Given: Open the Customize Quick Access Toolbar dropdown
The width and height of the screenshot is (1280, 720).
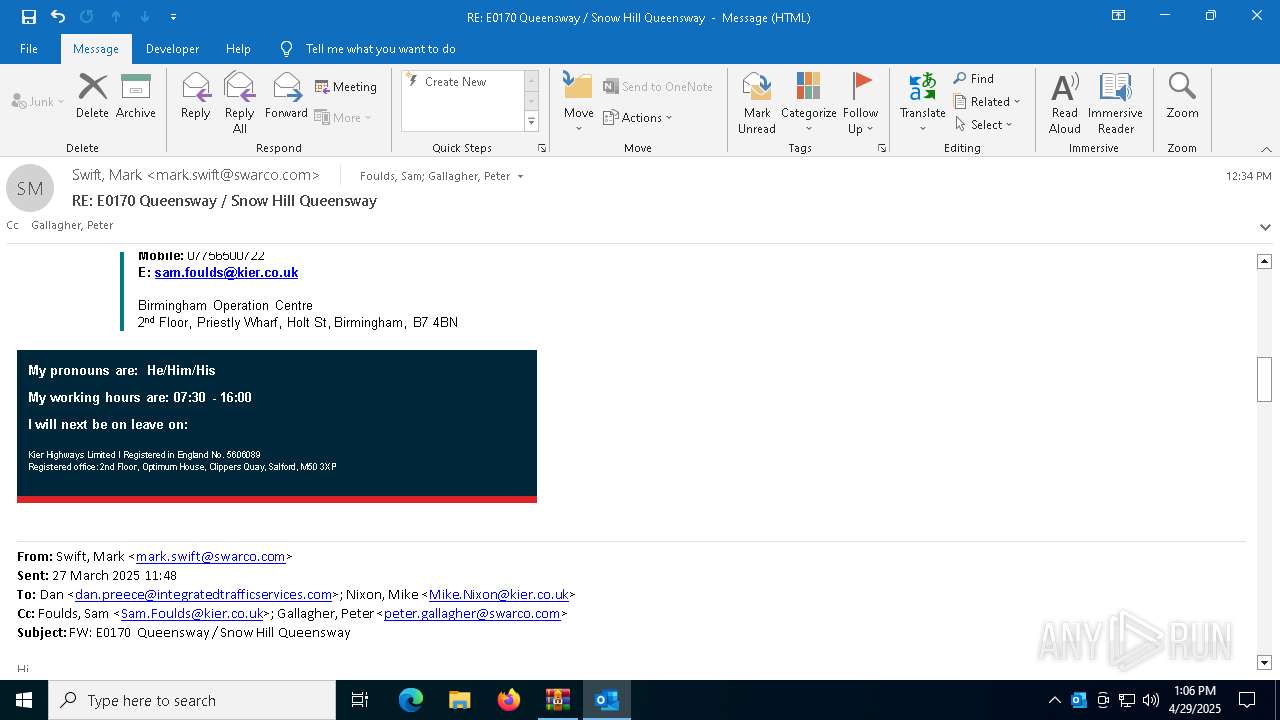Looking at the screenshot, I should pyautogui.click(x=174, y=17).
